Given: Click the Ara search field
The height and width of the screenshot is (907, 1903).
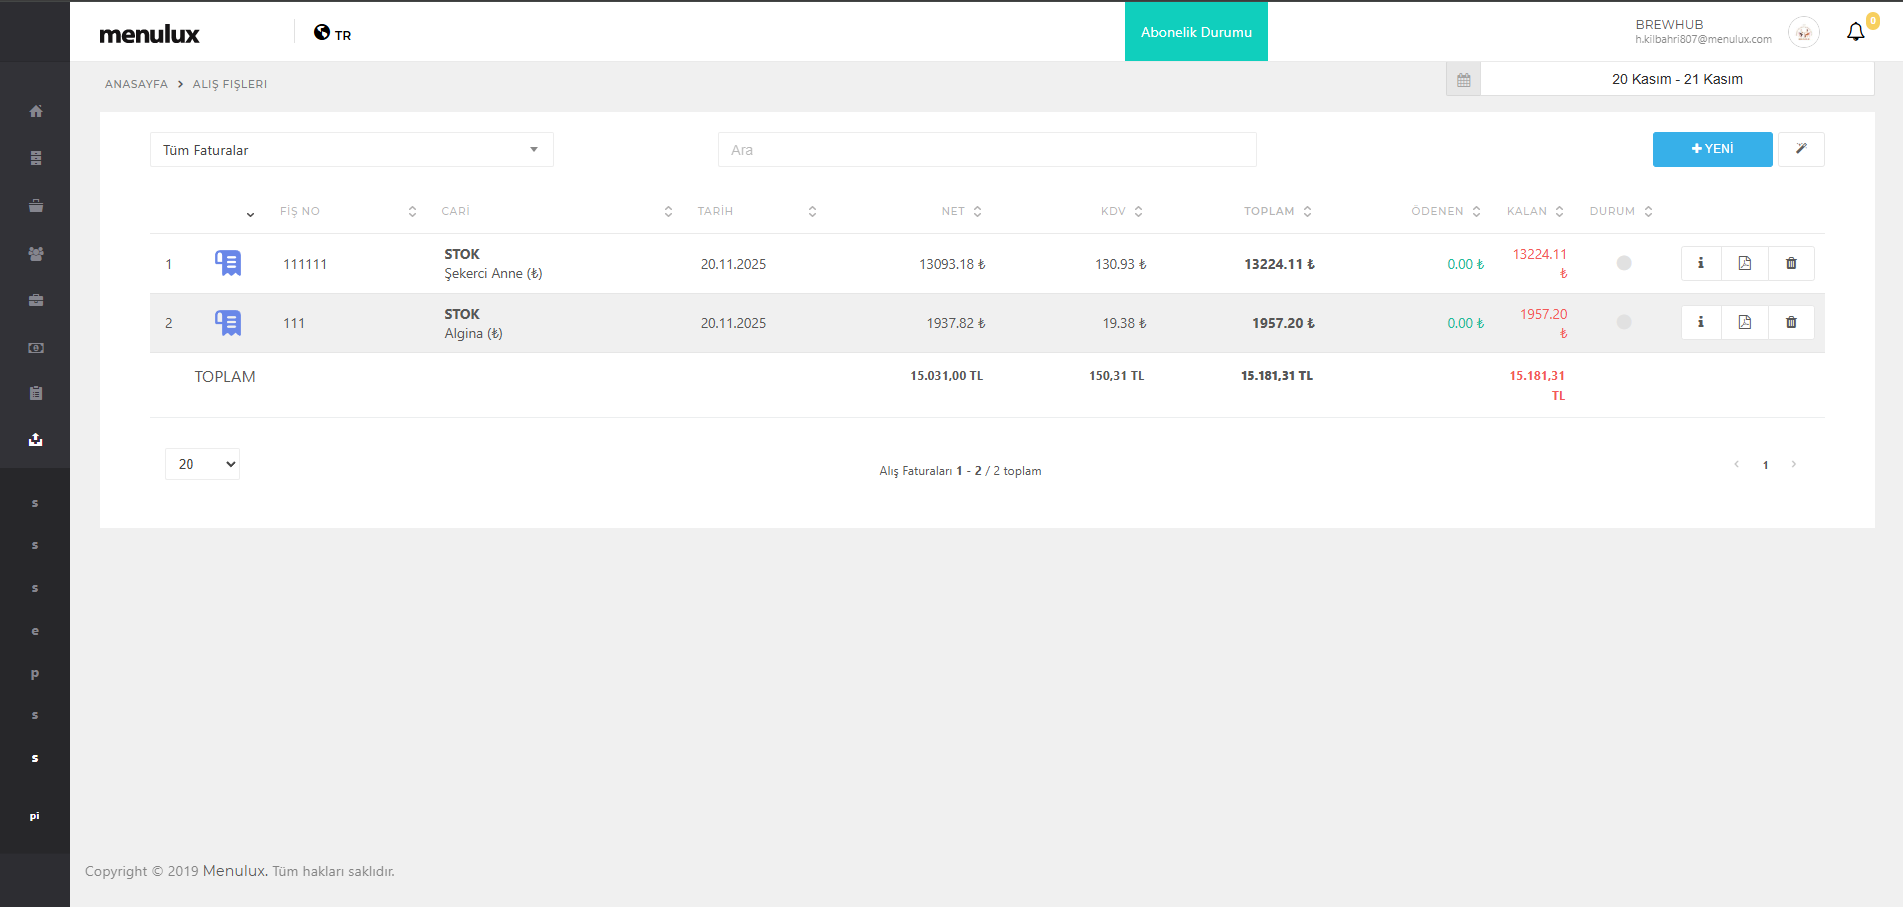Looking at the screenshot, I should 986,150.
